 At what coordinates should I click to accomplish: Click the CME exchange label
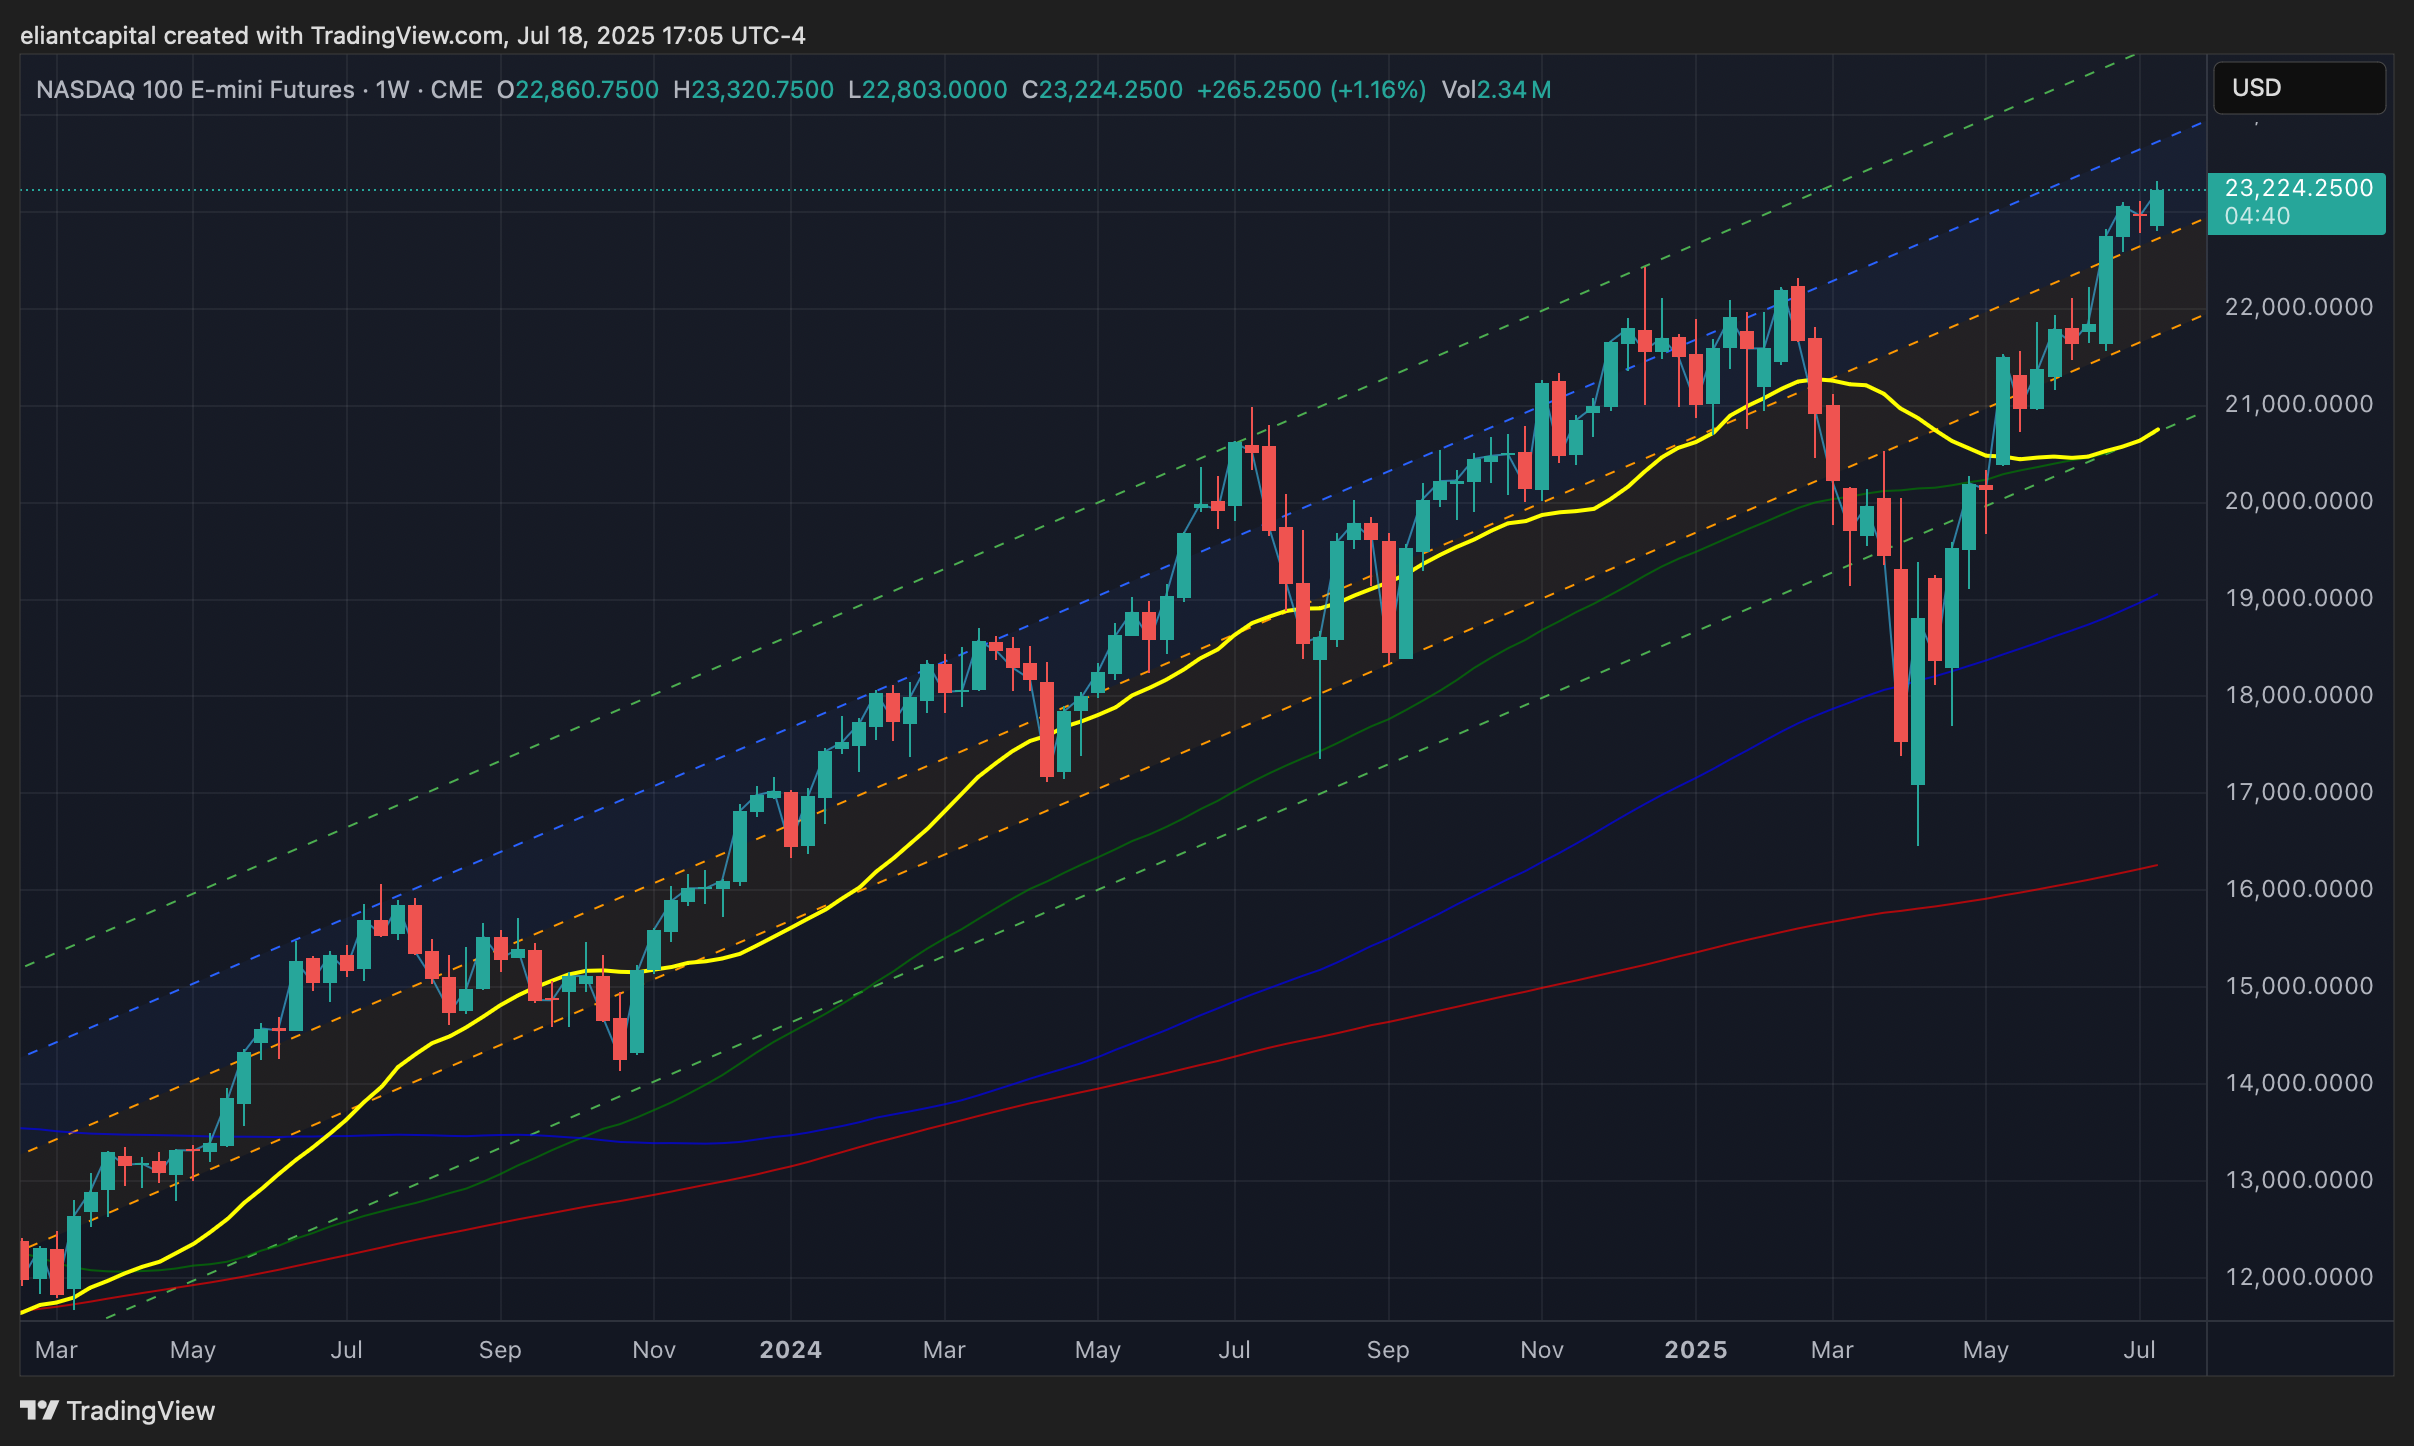(x=456, y=90)
